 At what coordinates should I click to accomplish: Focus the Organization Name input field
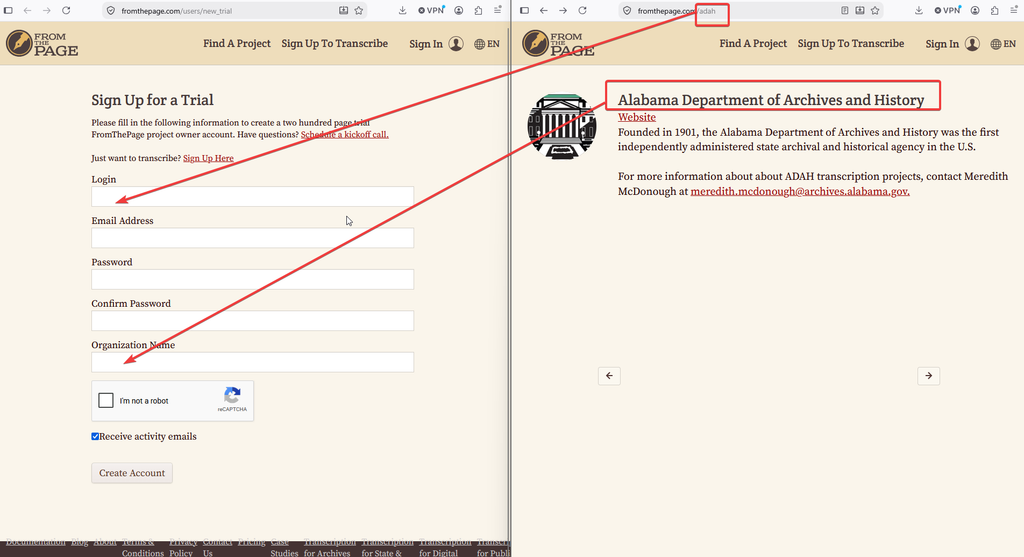click(252, 362)
